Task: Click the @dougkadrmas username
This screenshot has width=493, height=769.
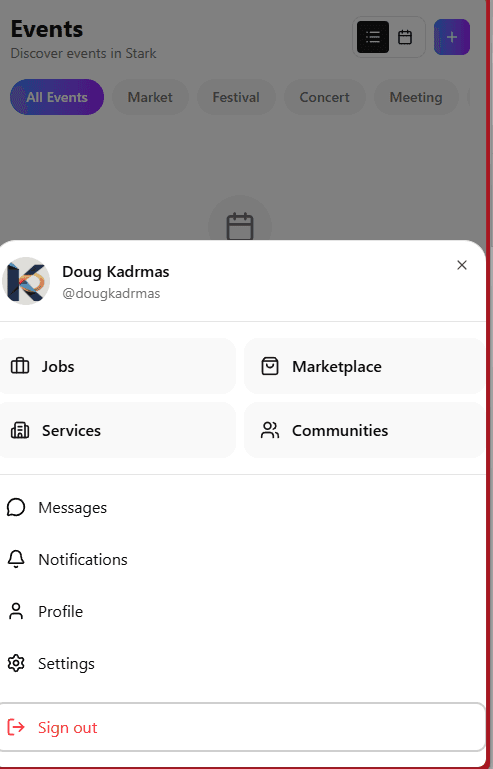Action: coord(111,293)
